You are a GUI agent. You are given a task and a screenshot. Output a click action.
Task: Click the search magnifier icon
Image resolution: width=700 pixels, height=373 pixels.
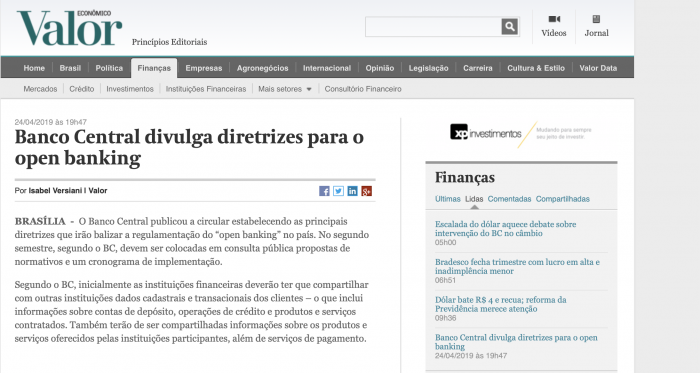click(x=509, y=26)
